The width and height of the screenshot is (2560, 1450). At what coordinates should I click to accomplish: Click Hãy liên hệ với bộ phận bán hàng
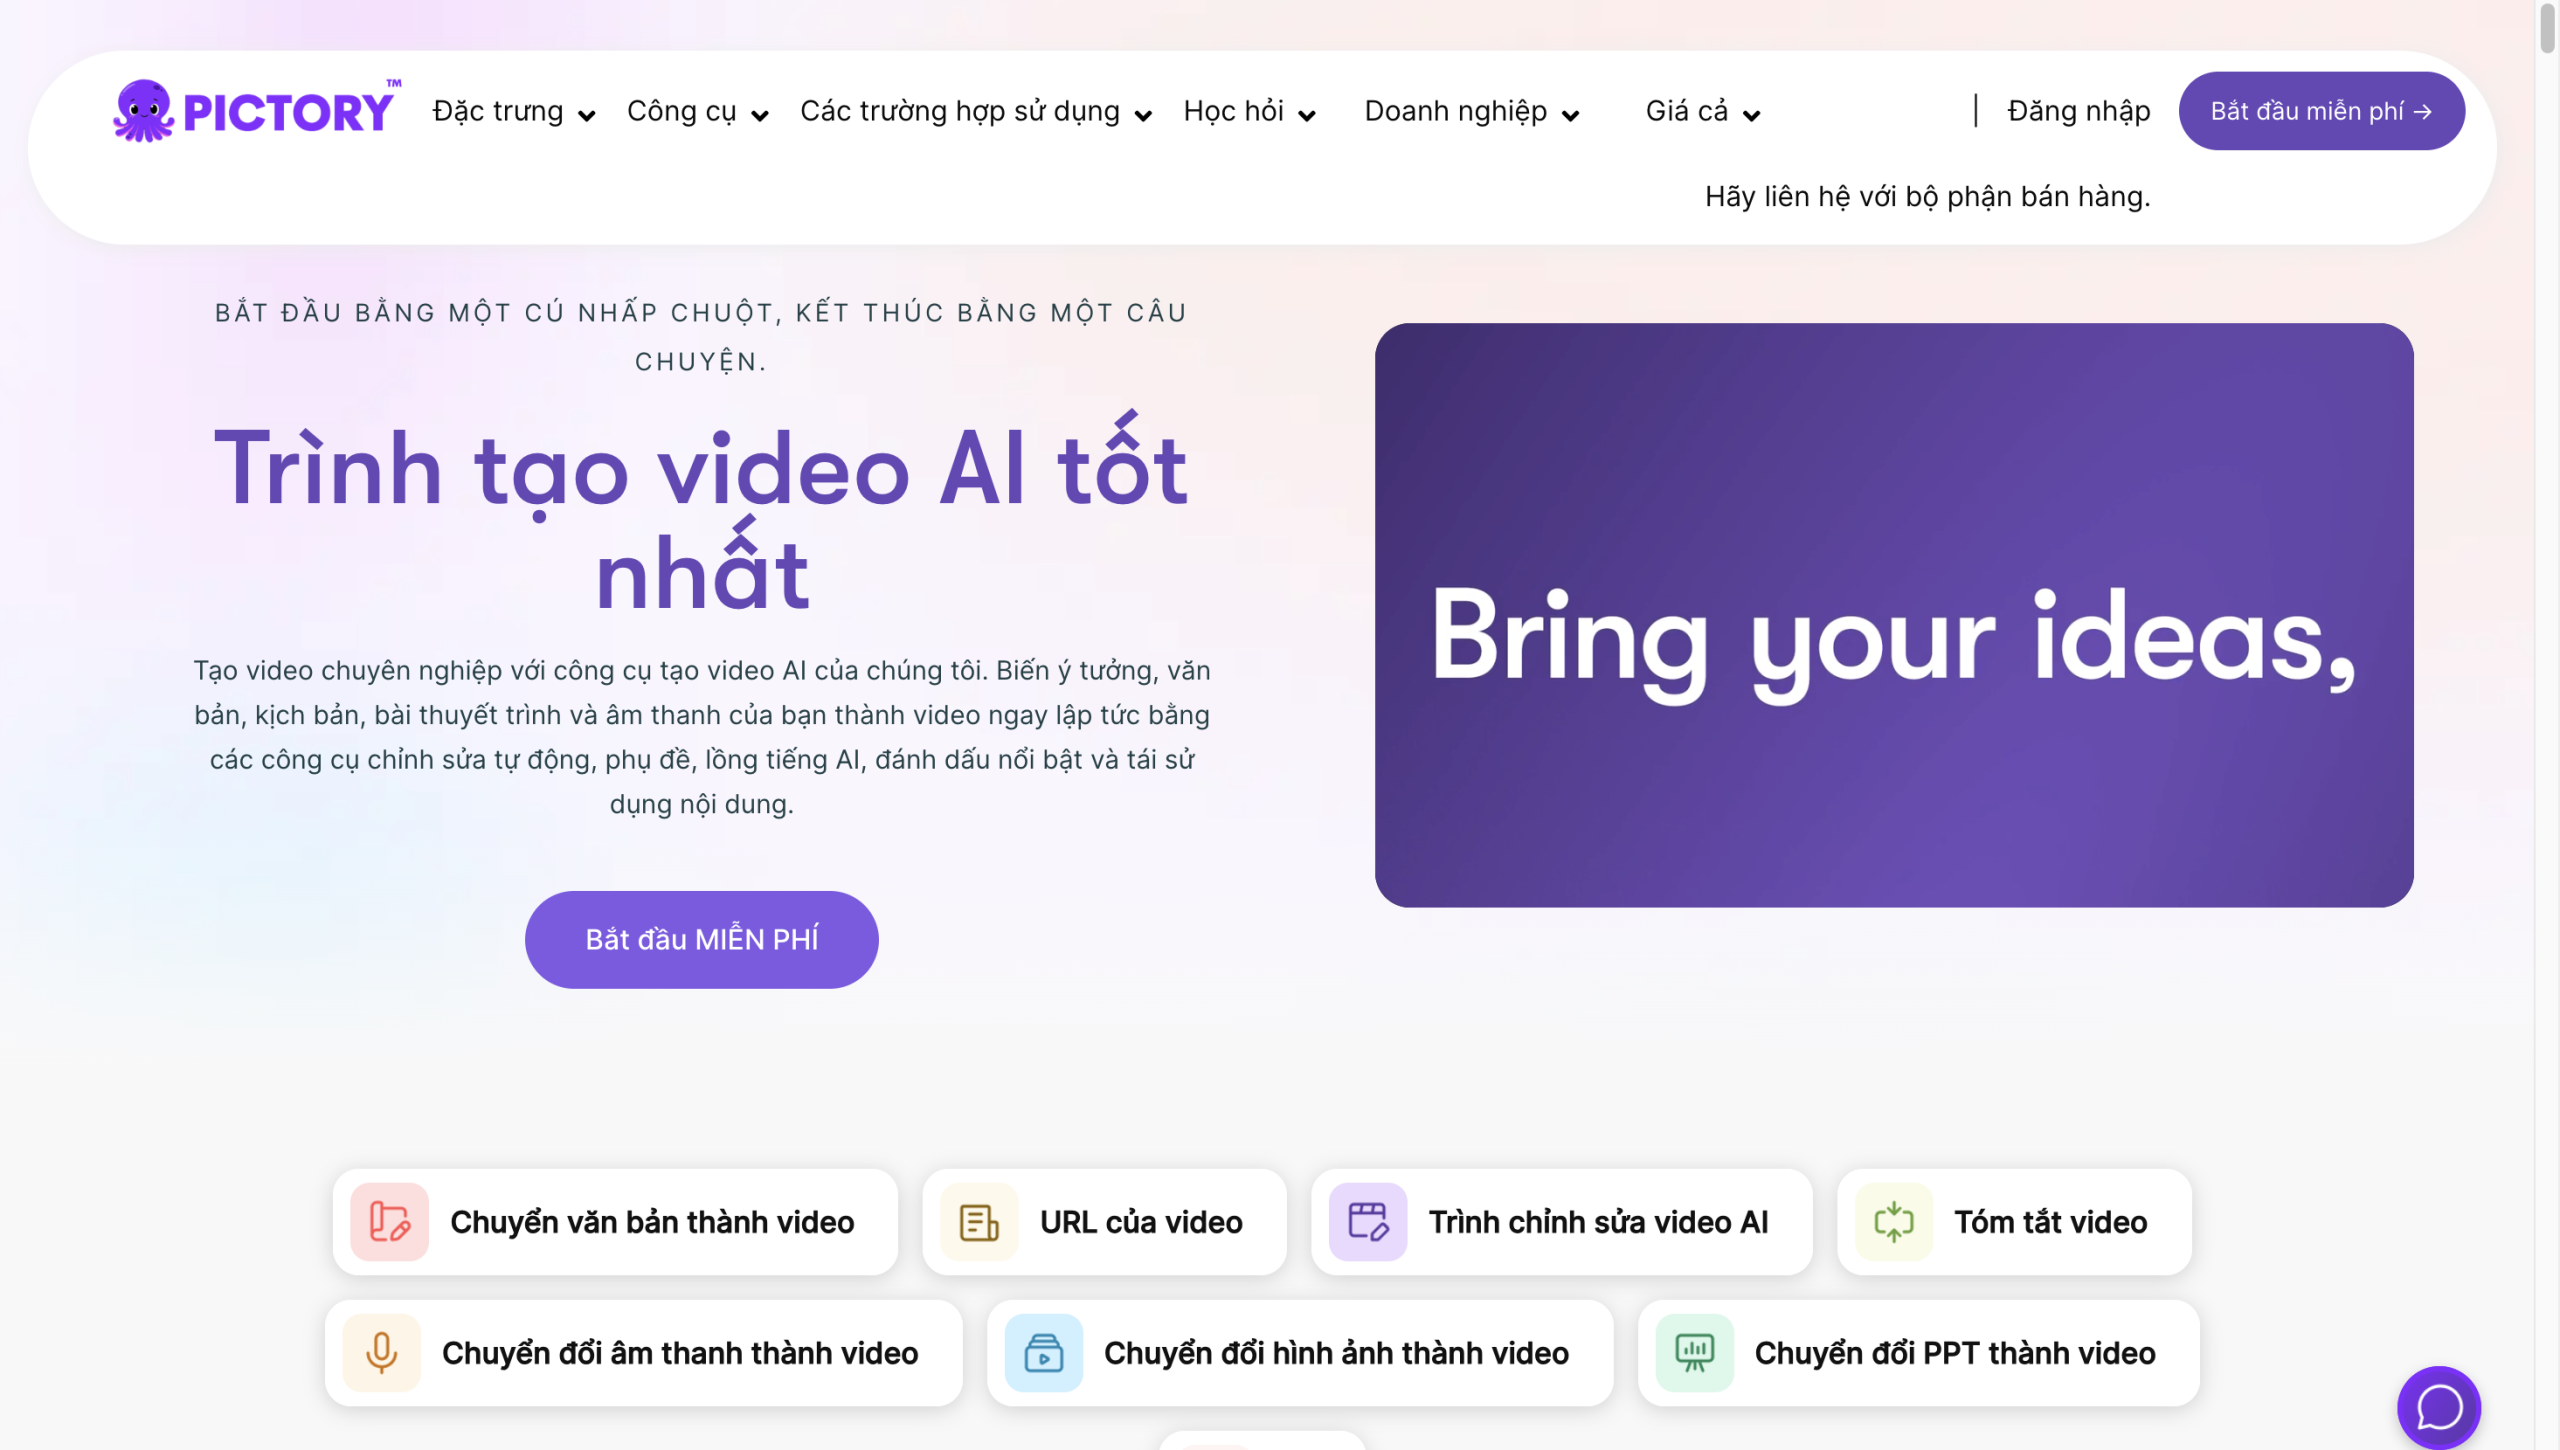pyautogui.click(x=1926, y=196)
